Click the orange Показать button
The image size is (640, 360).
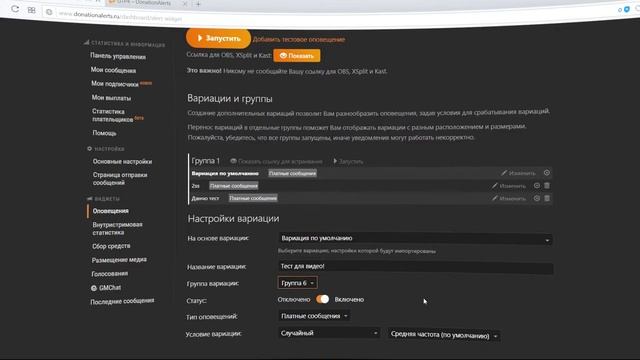pos(297,56)
